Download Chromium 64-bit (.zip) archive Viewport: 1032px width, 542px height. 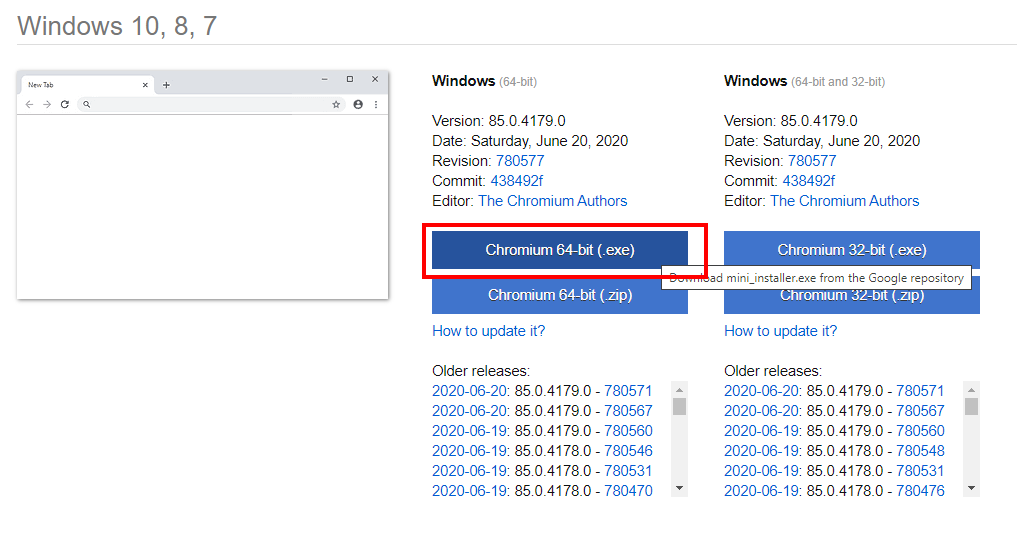[x=560, y=295]
